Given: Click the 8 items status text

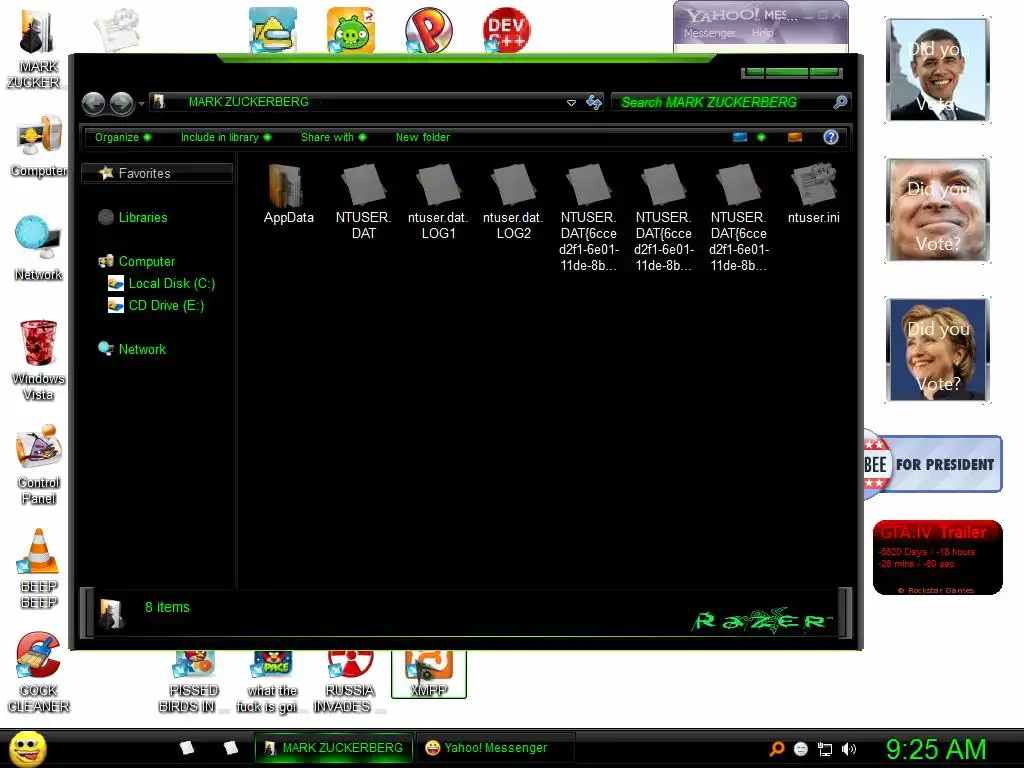Looking at the screenshot, I should (167, 607).
